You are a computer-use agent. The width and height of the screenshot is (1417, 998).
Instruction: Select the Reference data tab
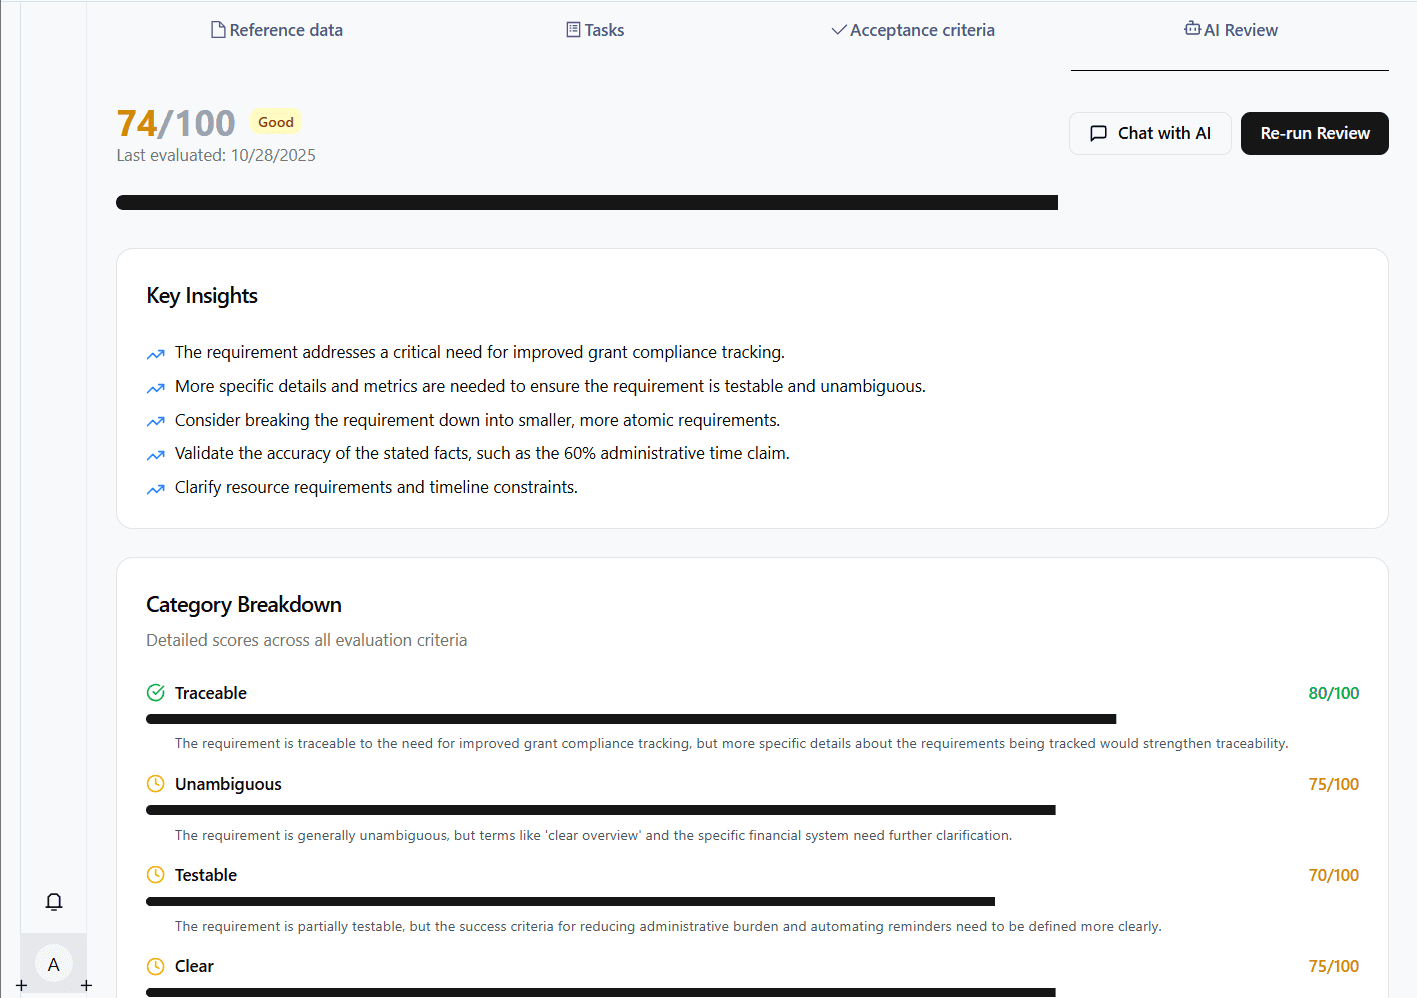pyautogui.click(x=278, y=29)
